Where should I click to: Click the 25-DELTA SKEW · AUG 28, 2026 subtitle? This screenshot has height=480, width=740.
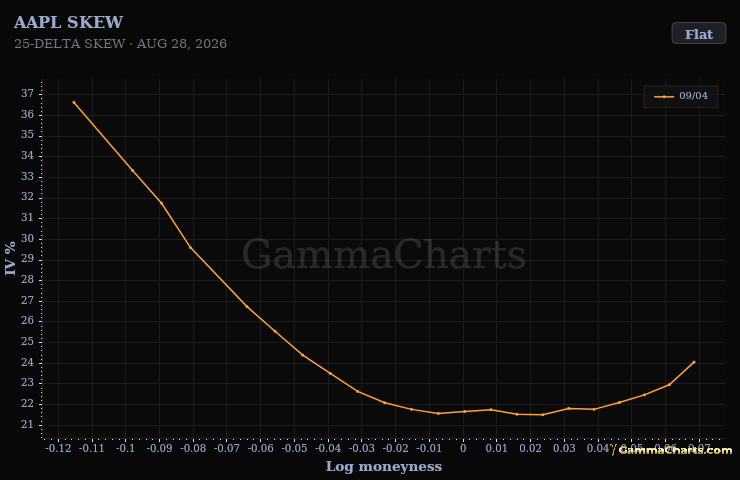(x=120, y=44)
